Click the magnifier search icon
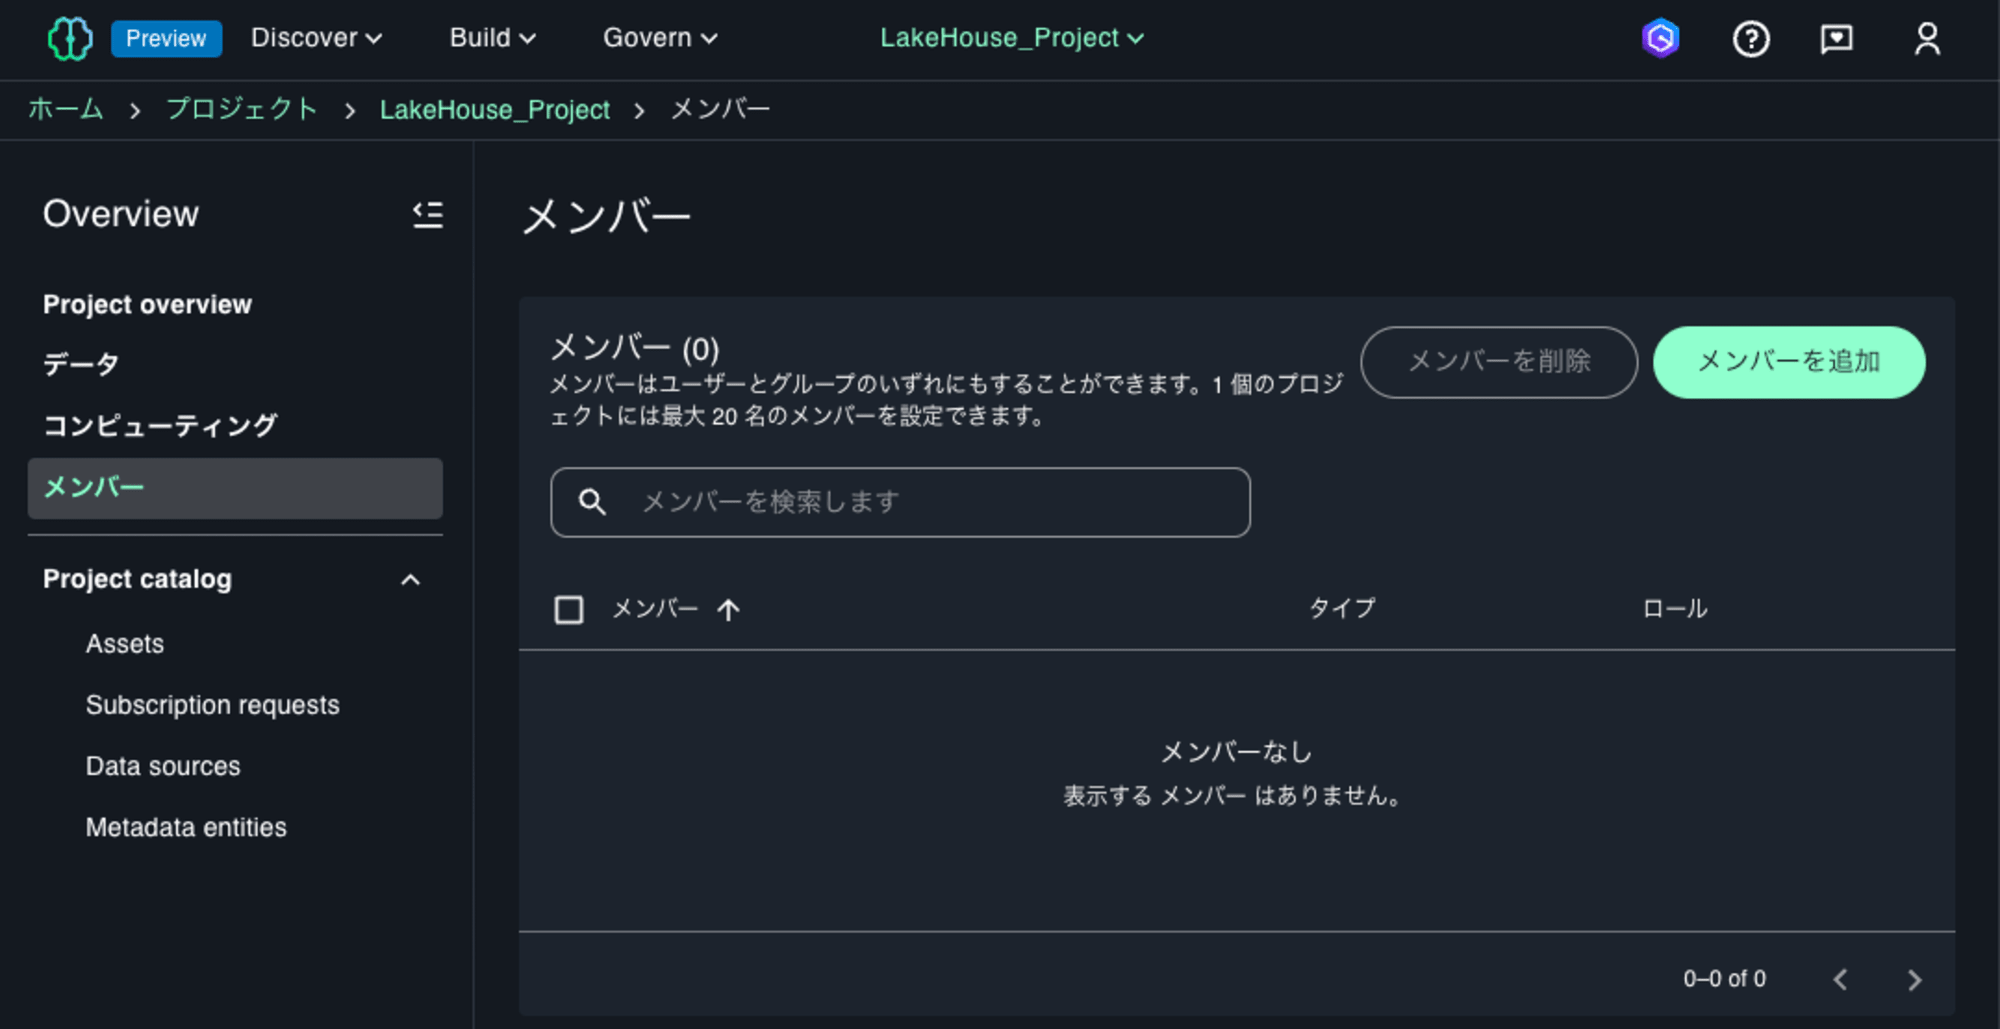2000x1029 pixels. (592, 502)
